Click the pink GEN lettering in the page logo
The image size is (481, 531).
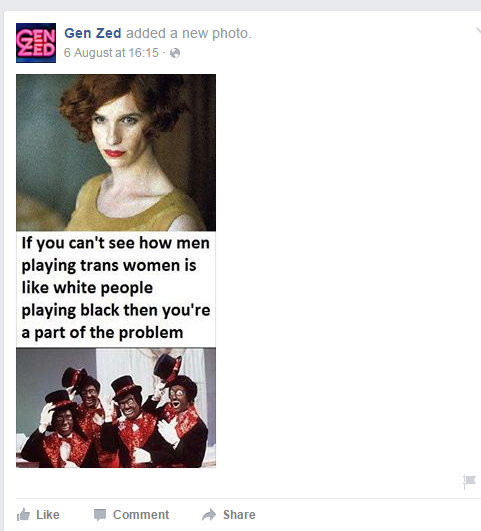(36, 37)
